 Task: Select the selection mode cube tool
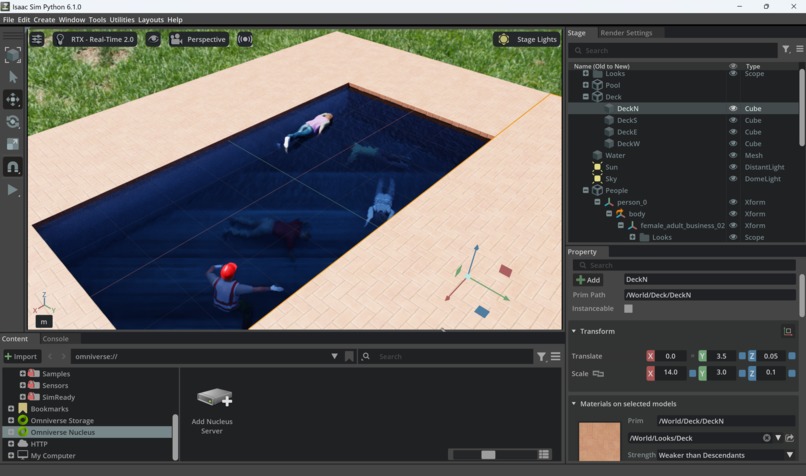click(x=13, y=54)
